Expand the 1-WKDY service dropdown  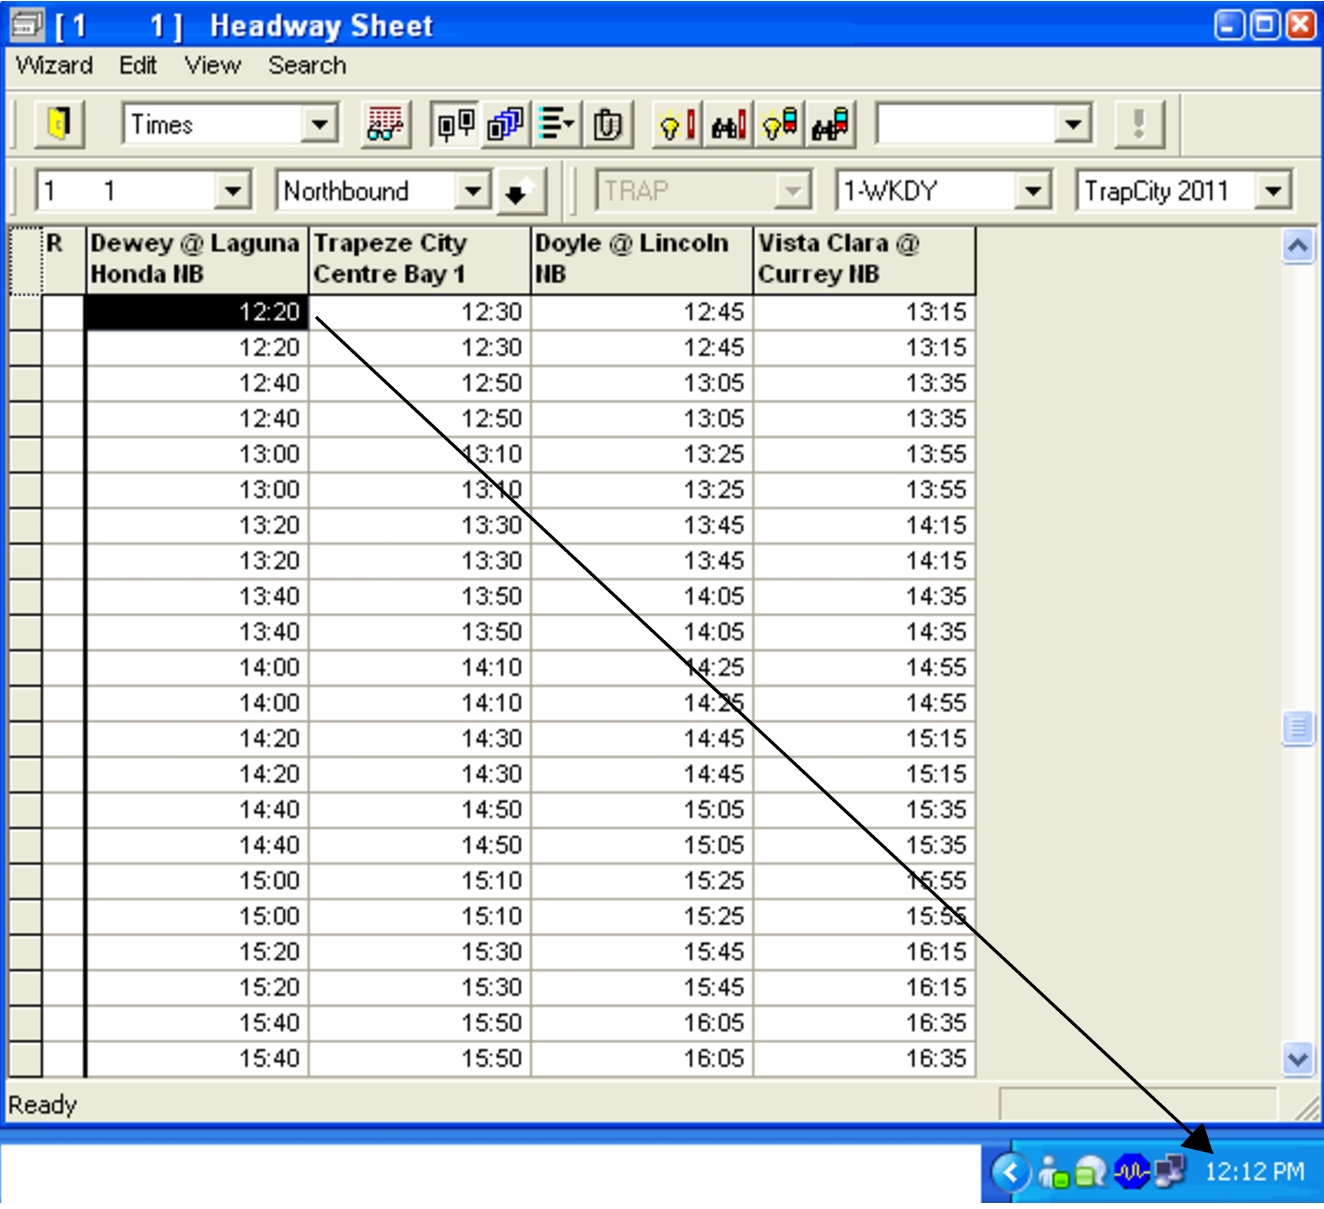coord(1031,191)
